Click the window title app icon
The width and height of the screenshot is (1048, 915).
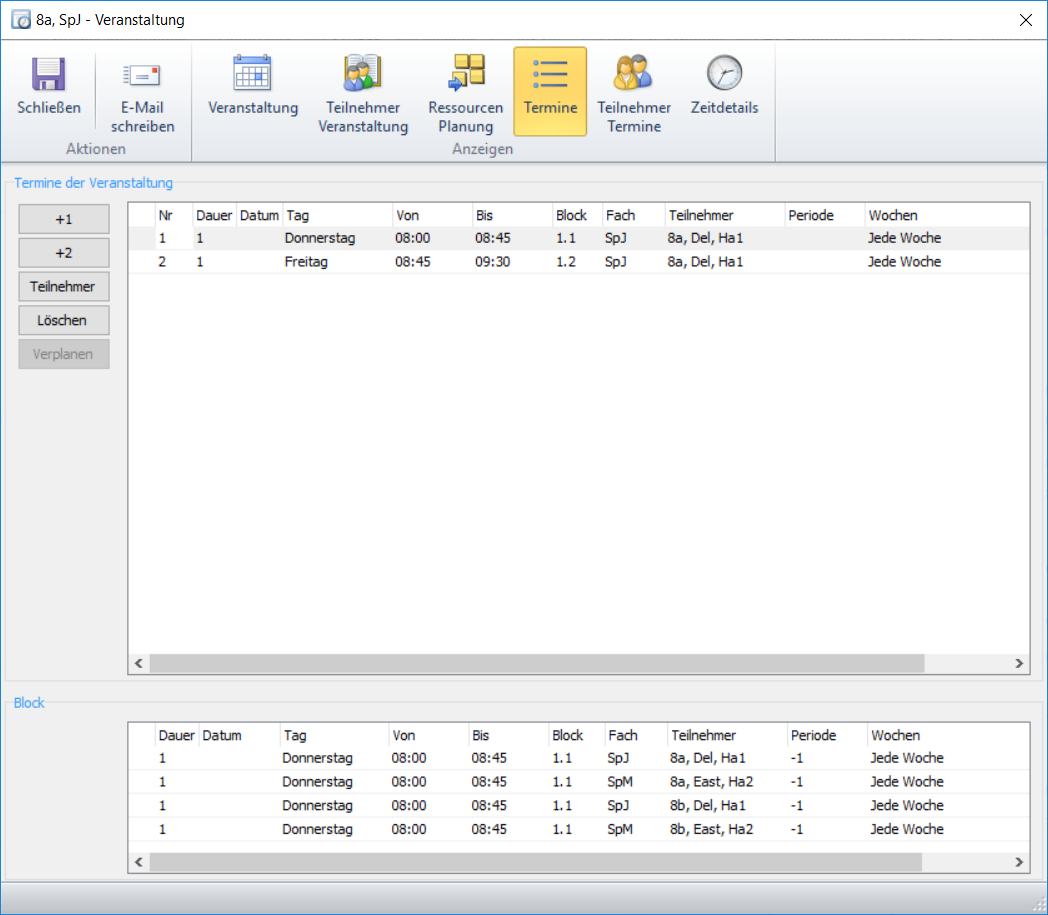21,19
